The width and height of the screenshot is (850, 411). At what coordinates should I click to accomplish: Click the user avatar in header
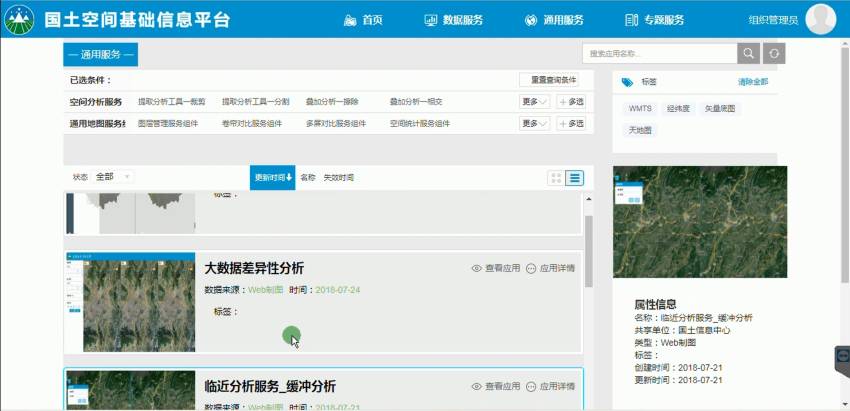click(820, 19)
